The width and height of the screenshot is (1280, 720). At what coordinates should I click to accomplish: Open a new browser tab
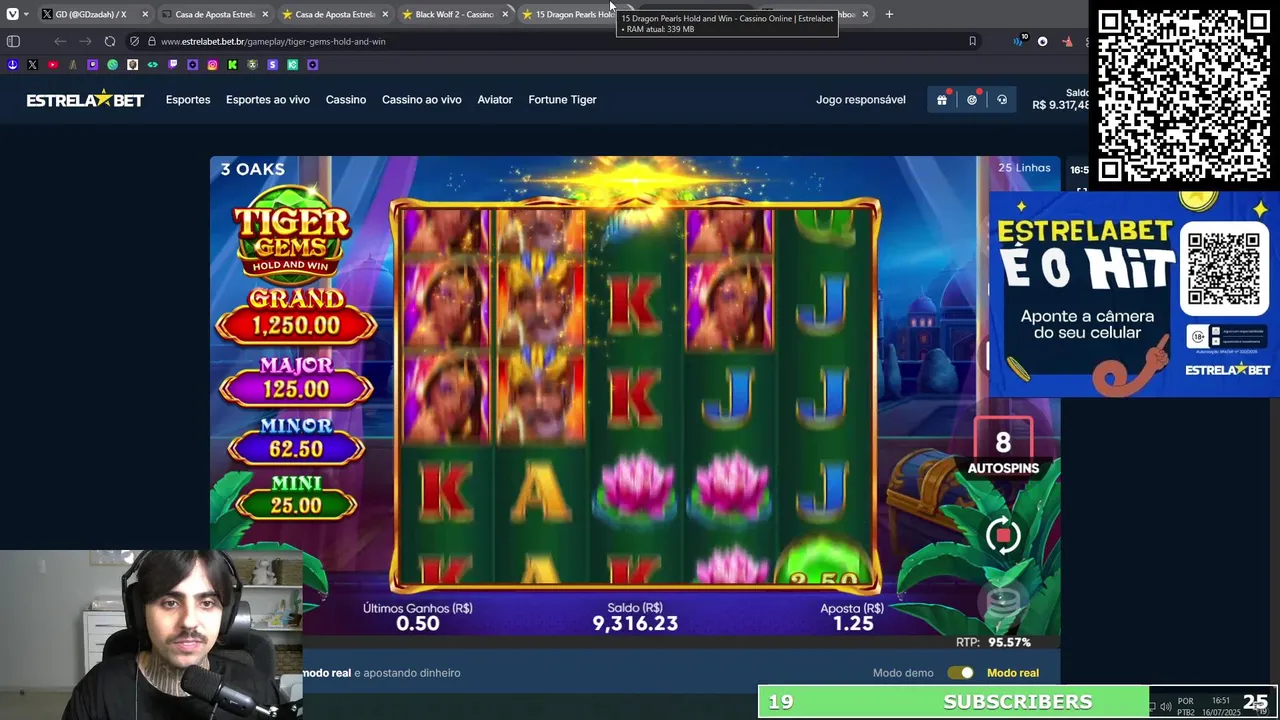click(889, 14)
